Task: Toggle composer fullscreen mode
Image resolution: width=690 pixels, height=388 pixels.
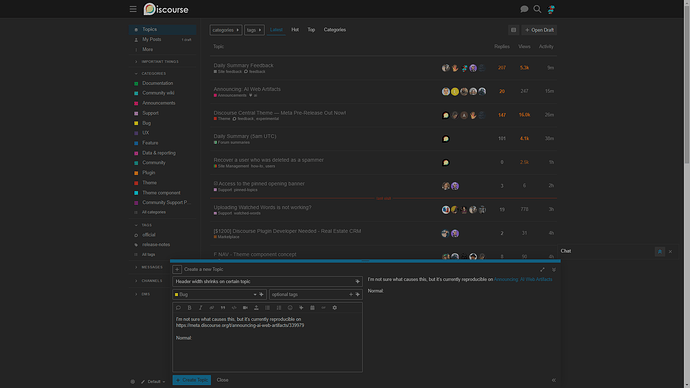Action: point(542,270)
